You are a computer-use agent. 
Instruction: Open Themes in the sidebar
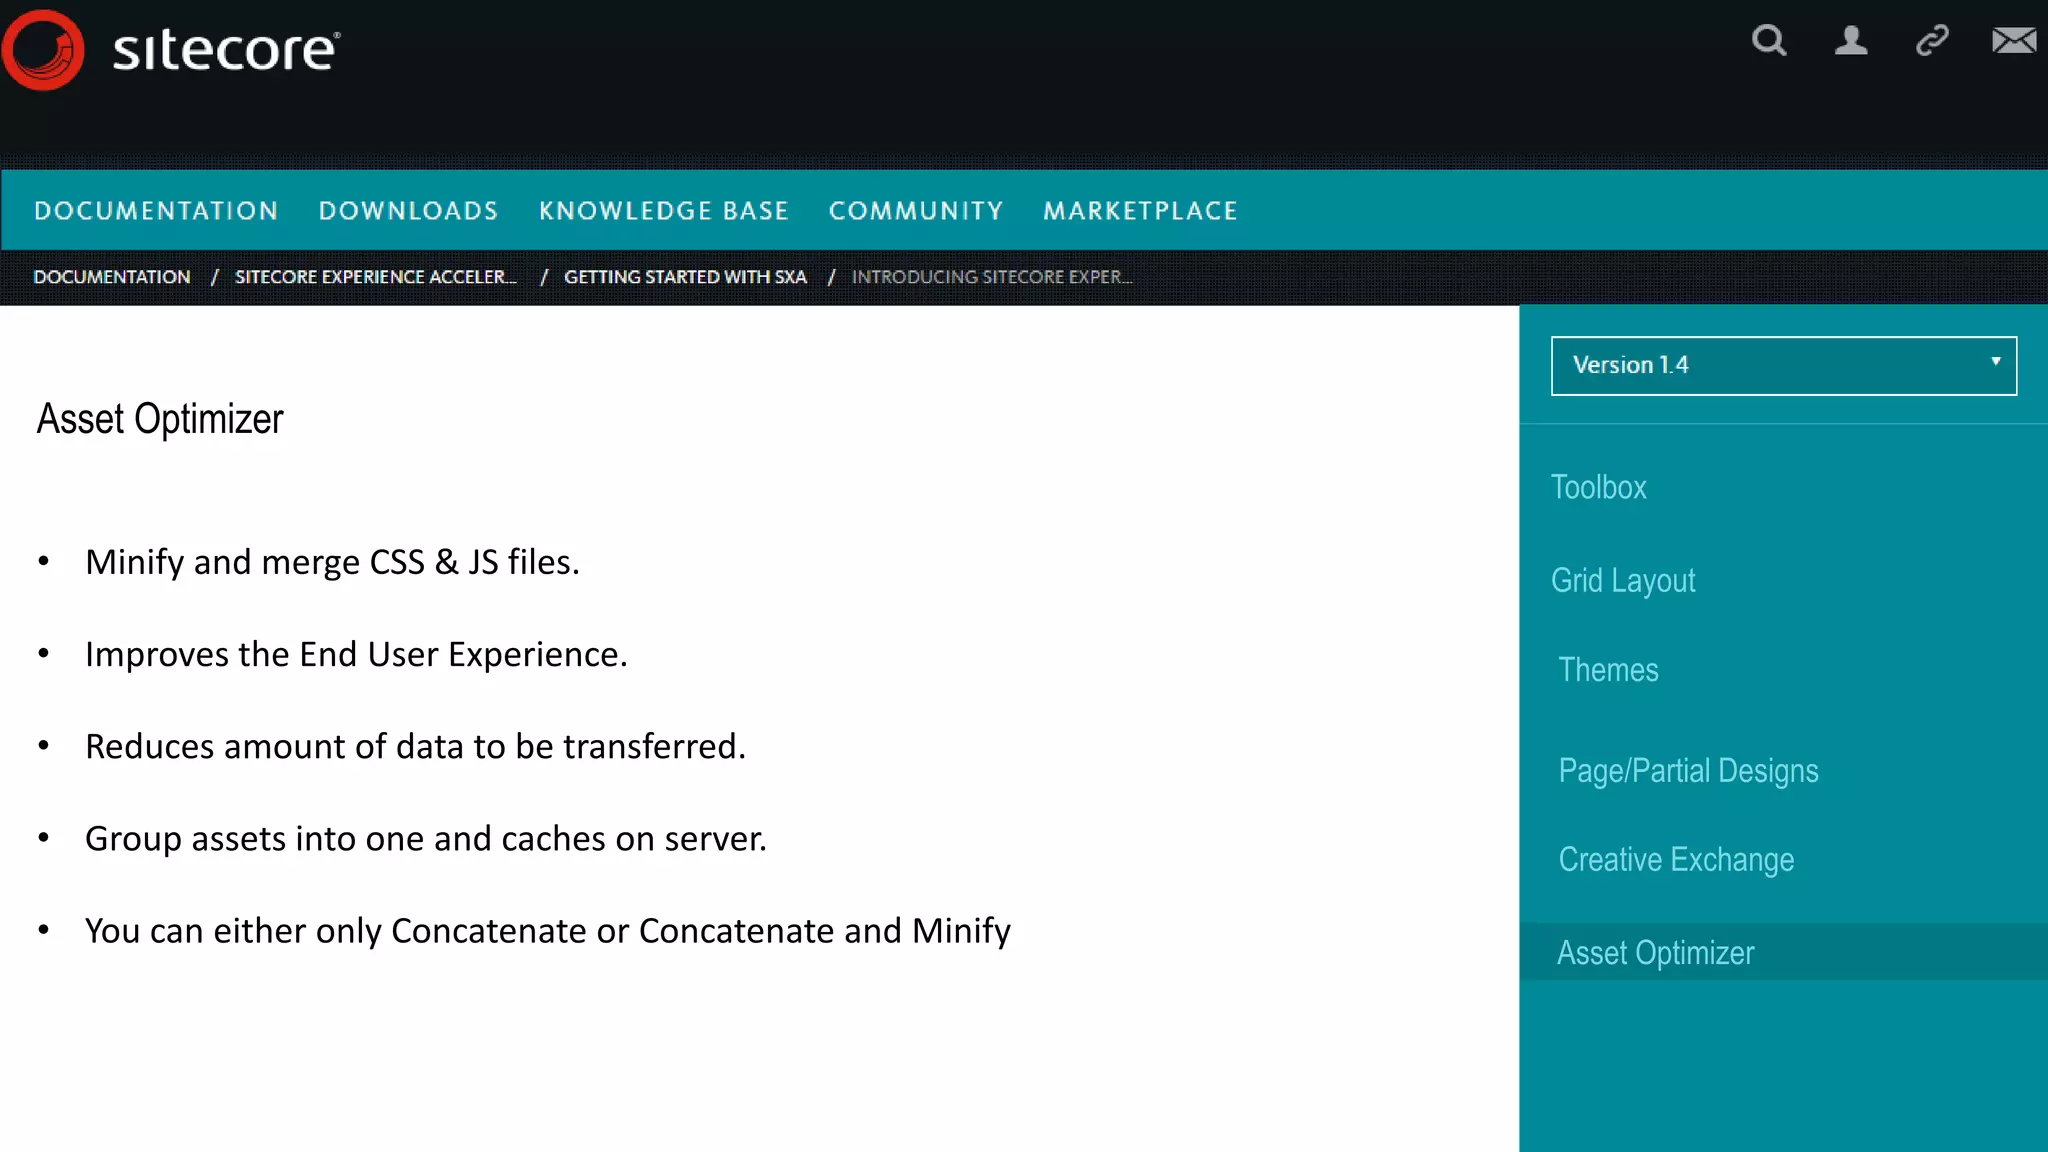(1608, 670)
